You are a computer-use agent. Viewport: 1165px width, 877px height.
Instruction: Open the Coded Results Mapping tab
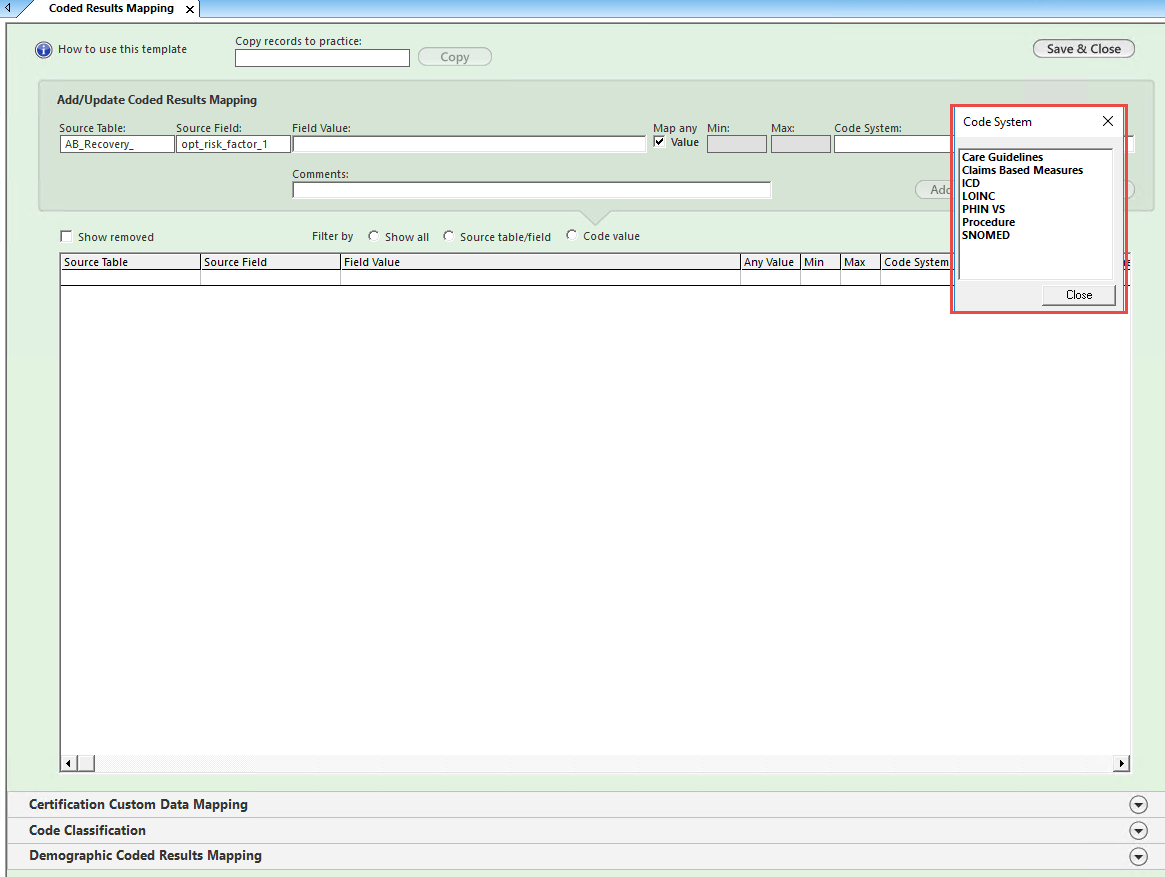pos(111,8)
